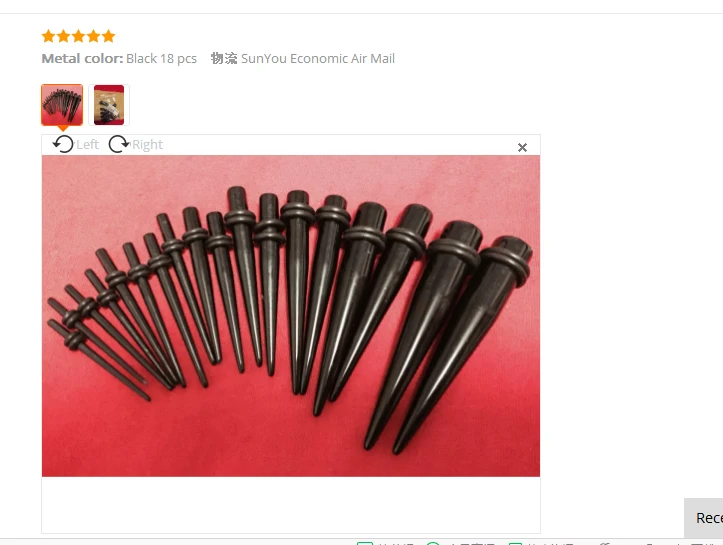Screen dimensions: 723x545
Task: Click the fourth orange rating star
Action: click(94, 36)
